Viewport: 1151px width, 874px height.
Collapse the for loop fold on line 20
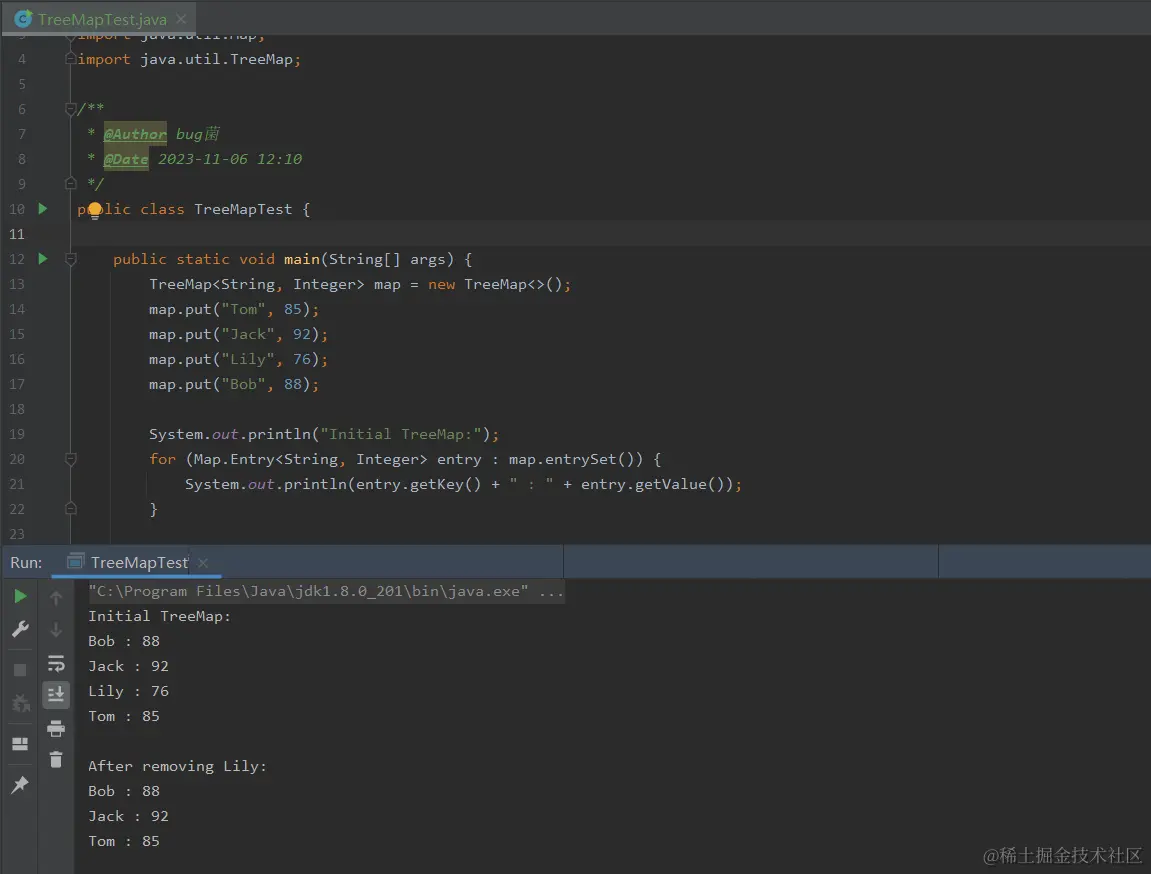coord(70,459)
